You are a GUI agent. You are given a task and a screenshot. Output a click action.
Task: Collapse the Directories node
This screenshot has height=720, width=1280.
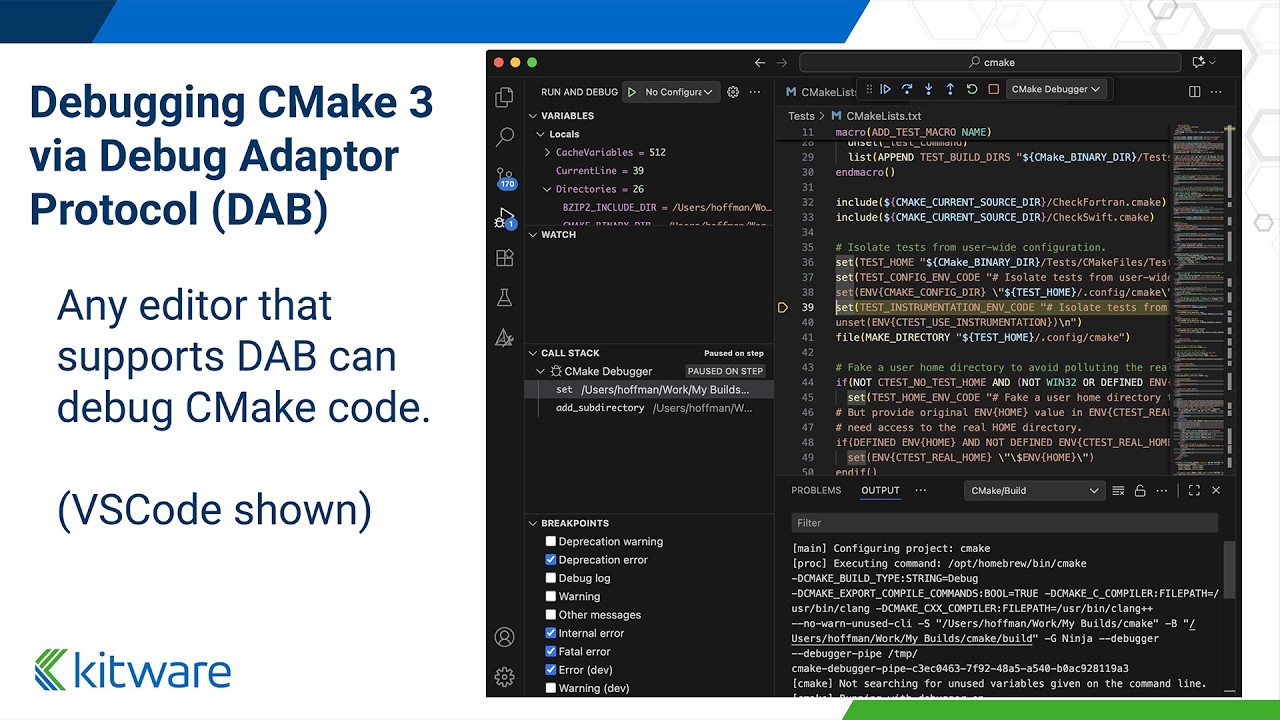coord(547,189)
